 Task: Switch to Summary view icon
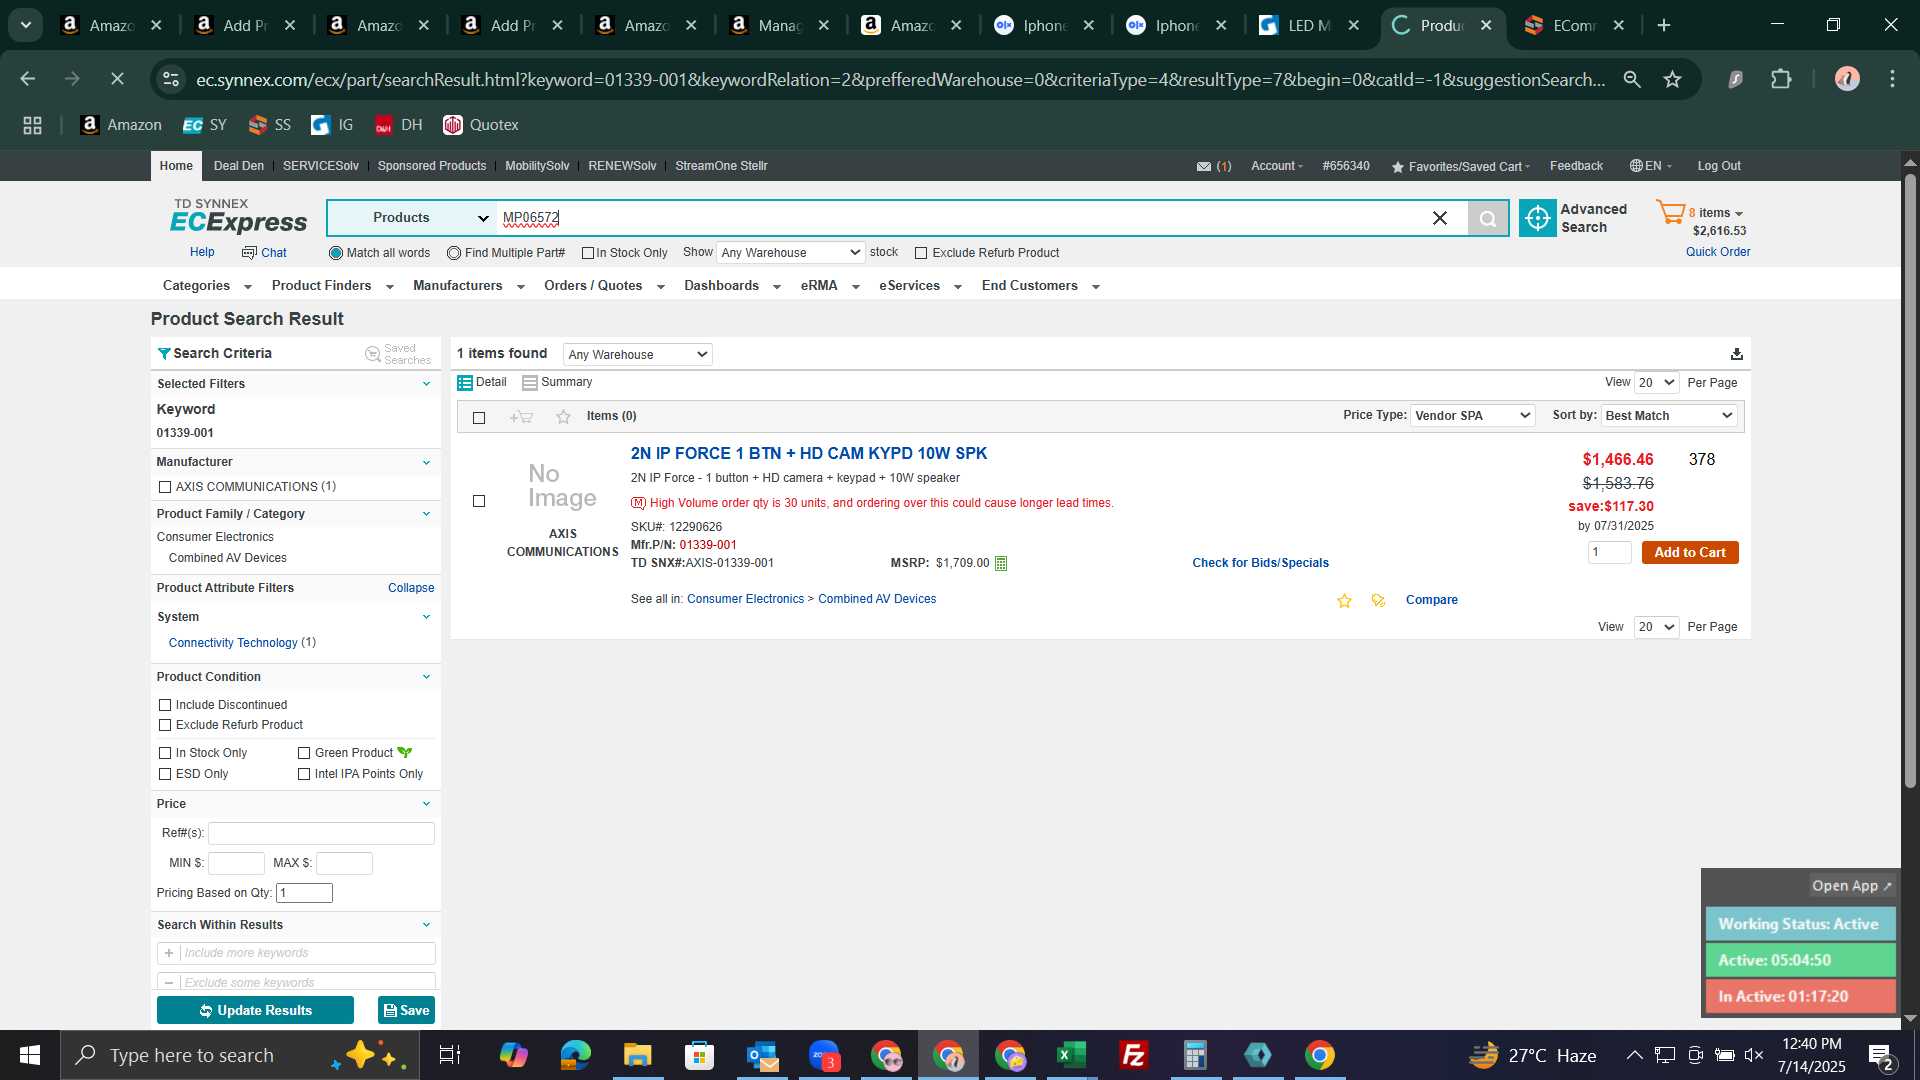(x=530, y=383)
